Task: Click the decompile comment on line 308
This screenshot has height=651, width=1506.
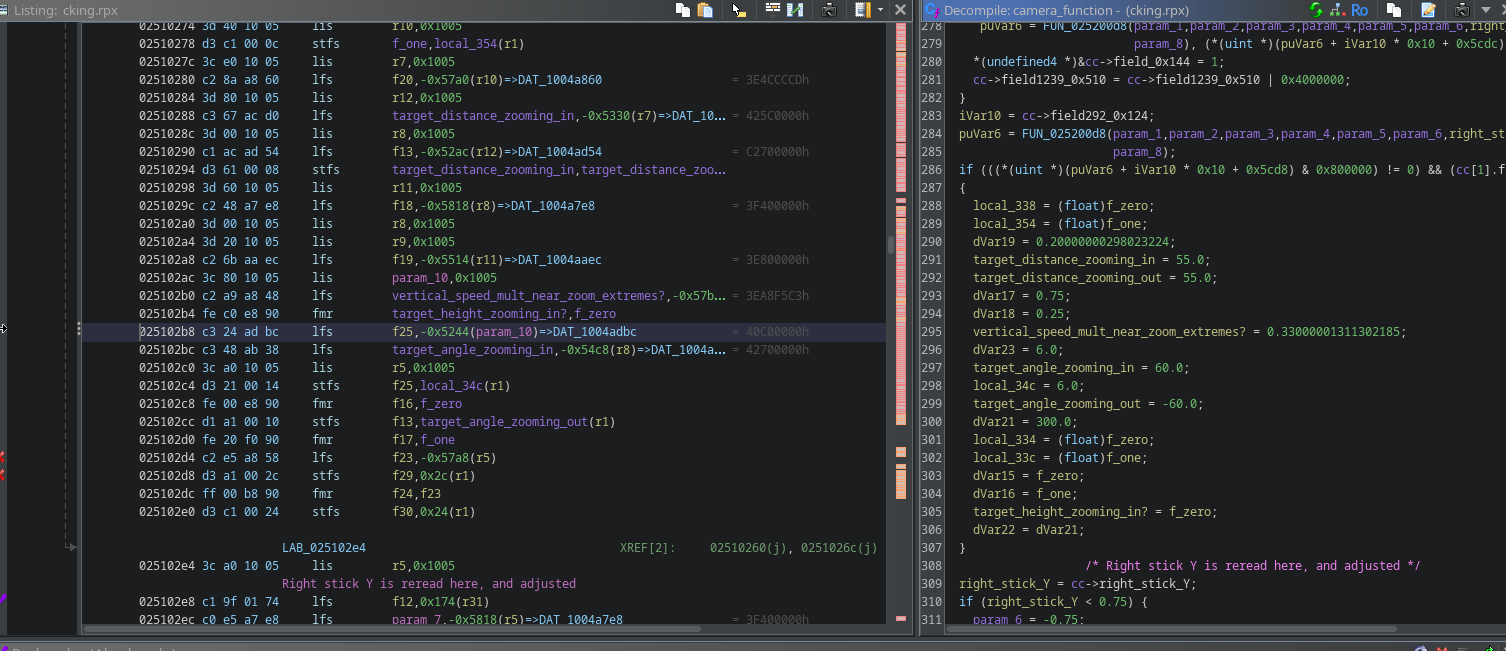Action: coord(1253,566)
